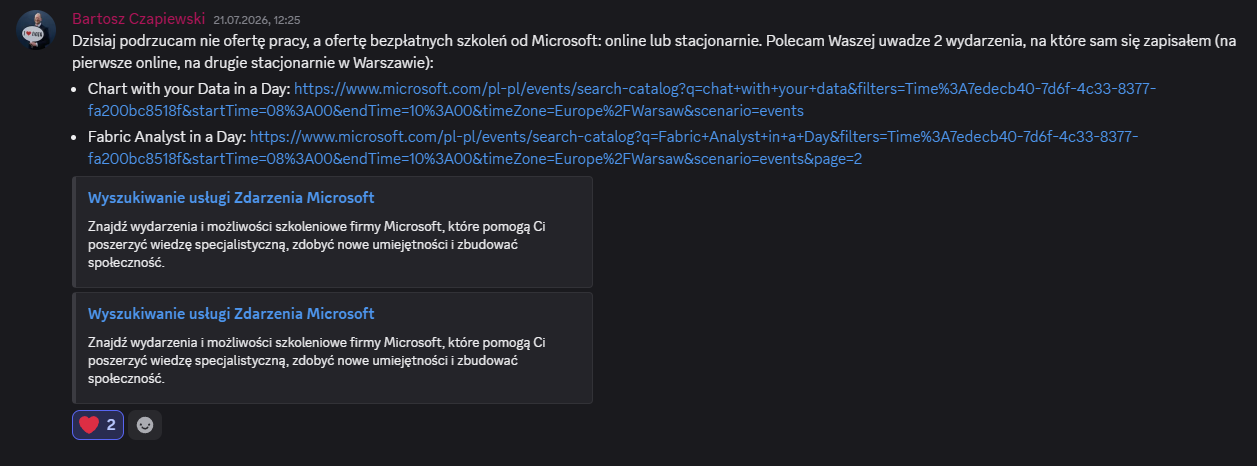This screenshot has width=1257, height=466.
Task: Click the upper embed's description text
Action: tap(317, 245)
